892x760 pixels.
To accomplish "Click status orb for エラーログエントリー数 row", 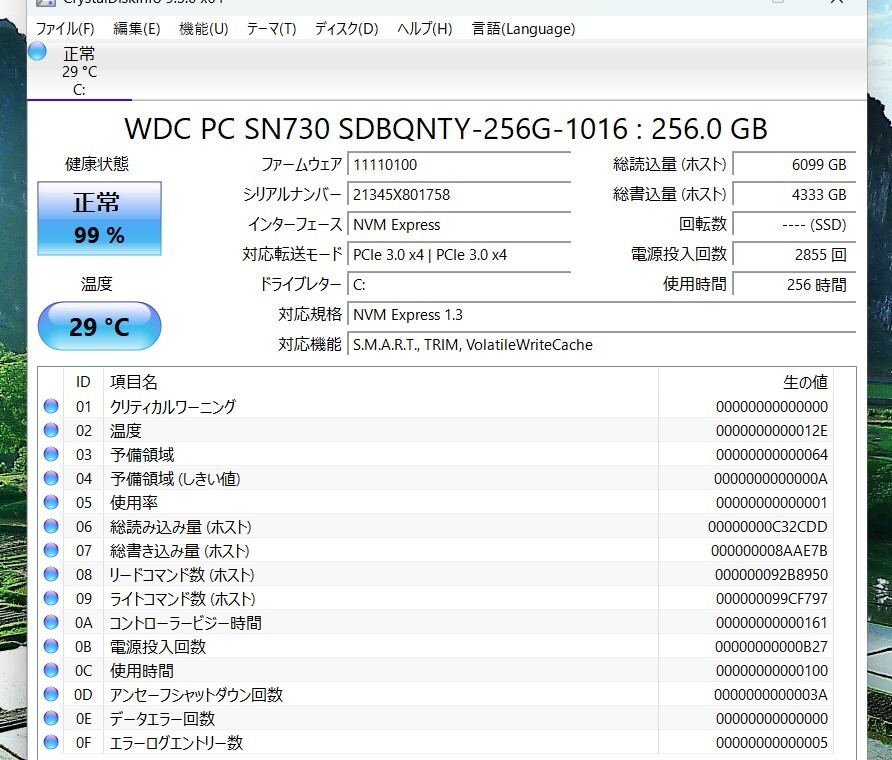I will 51,742.
